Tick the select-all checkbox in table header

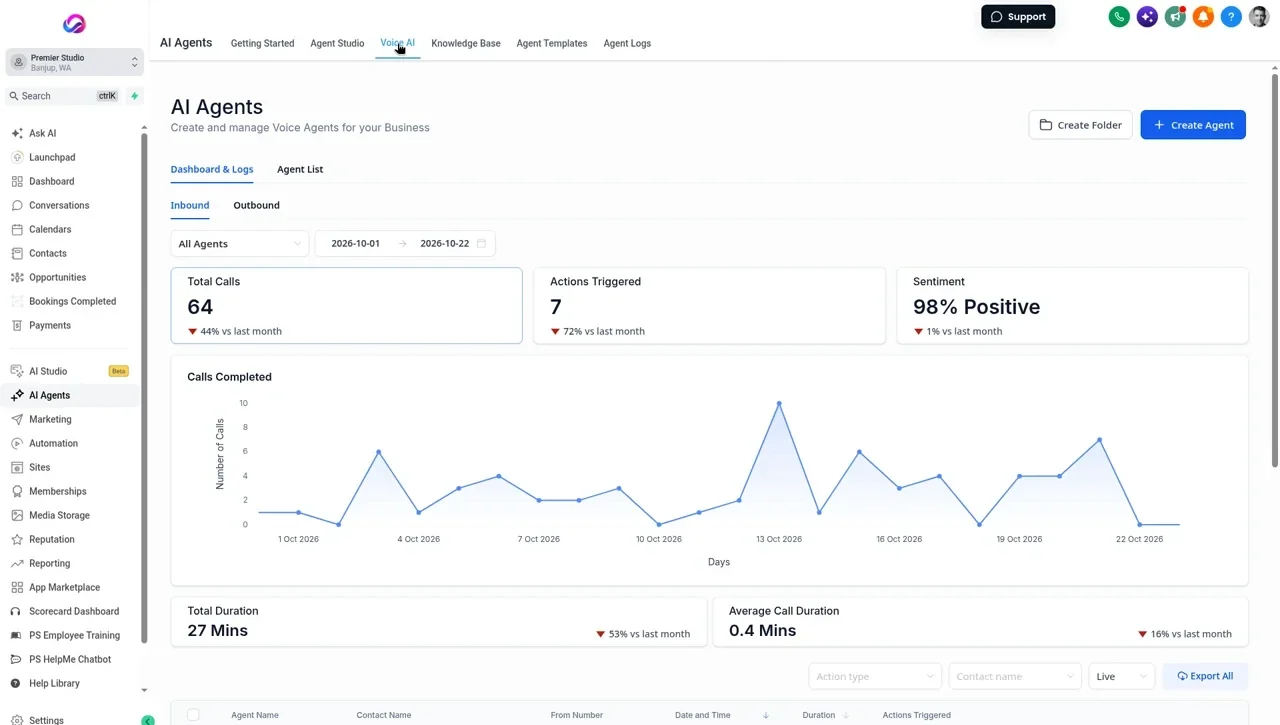click(193, 715)
